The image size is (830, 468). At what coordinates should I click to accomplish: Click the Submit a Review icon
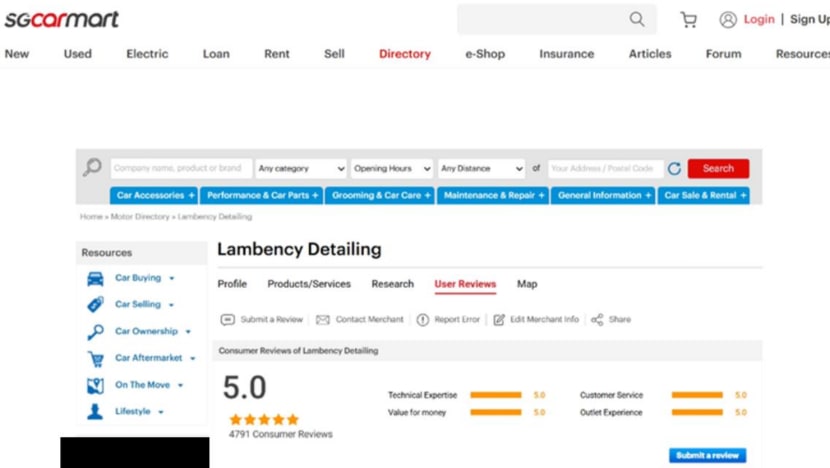228,320
